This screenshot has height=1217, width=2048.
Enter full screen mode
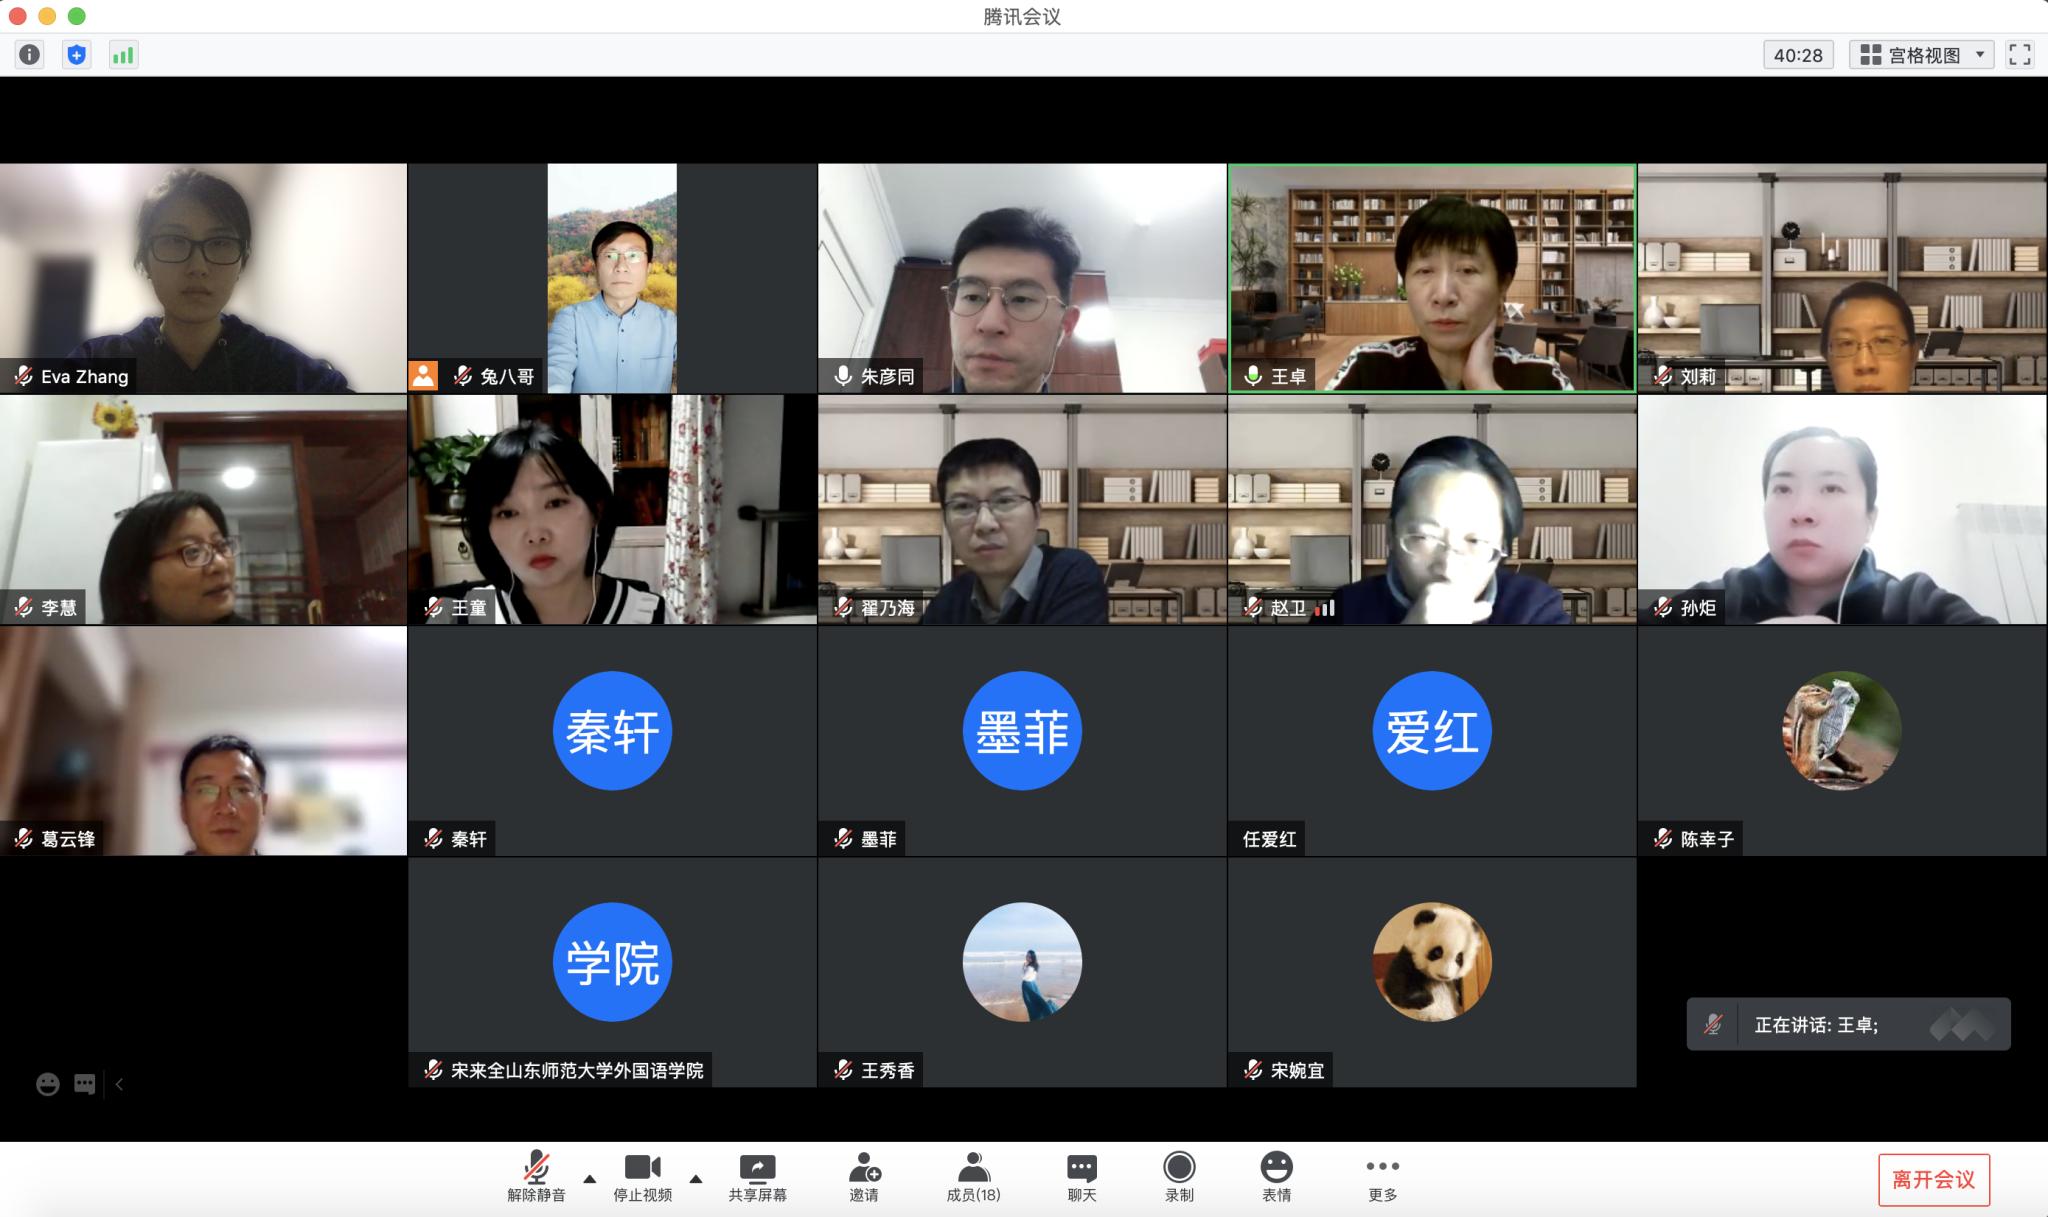coord(2019,55)
